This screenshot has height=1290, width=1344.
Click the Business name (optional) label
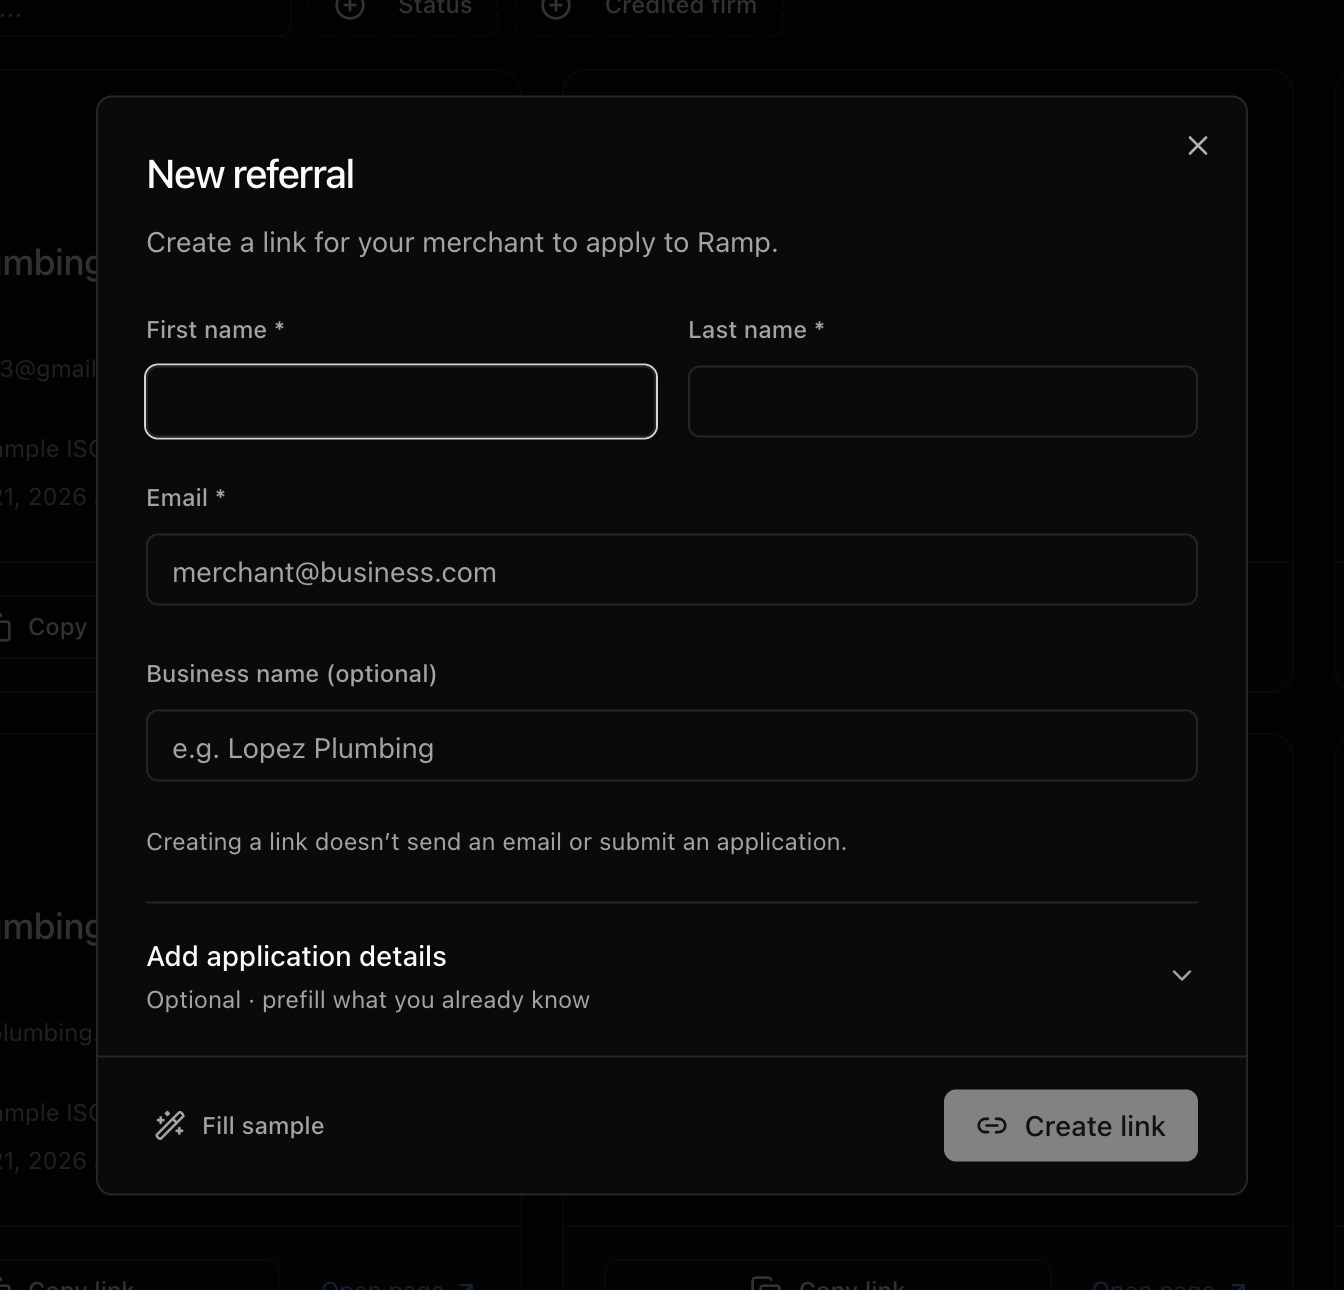click(x=292, y=674)
